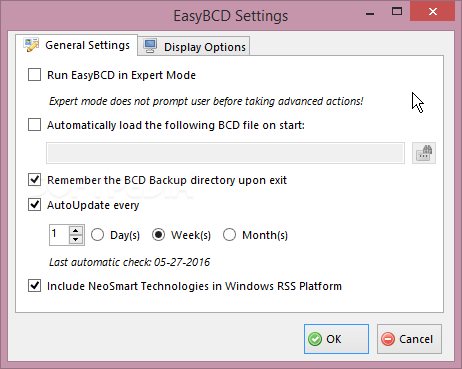
Task: Click the AutoUpdate interval number field
Action: 59,235
